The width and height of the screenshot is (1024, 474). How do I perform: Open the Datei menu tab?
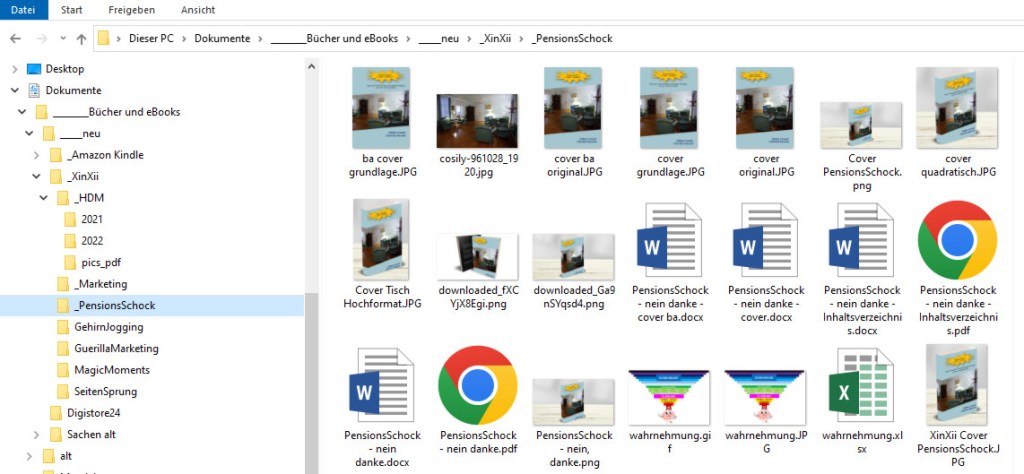21,10
